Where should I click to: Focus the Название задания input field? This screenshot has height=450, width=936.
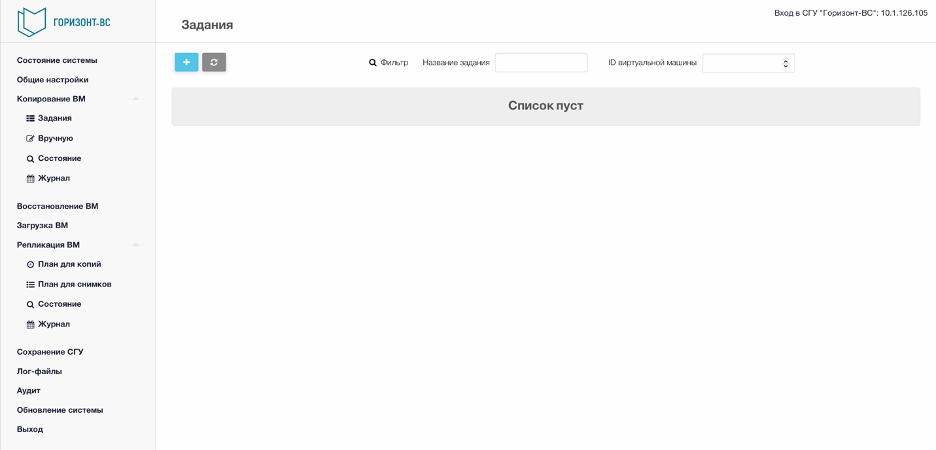tap(541, 63)
